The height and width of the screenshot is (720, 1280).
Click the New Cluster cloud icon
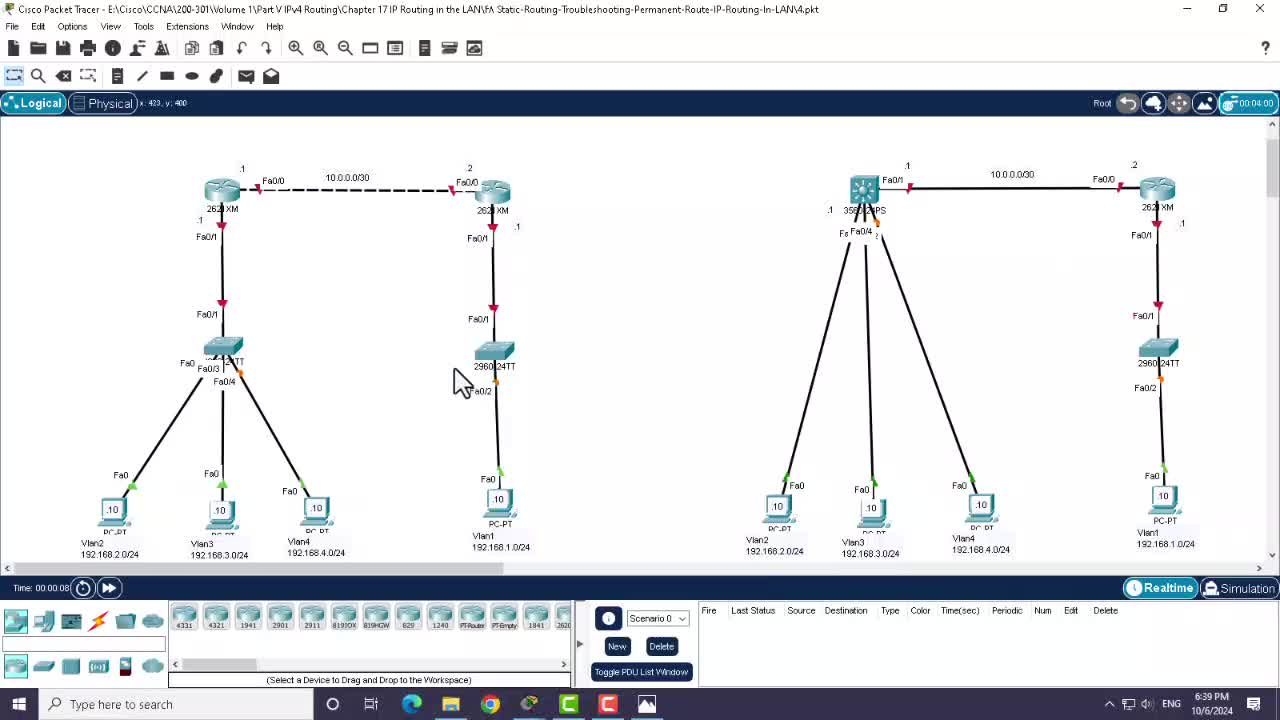tap(1153, 103)
